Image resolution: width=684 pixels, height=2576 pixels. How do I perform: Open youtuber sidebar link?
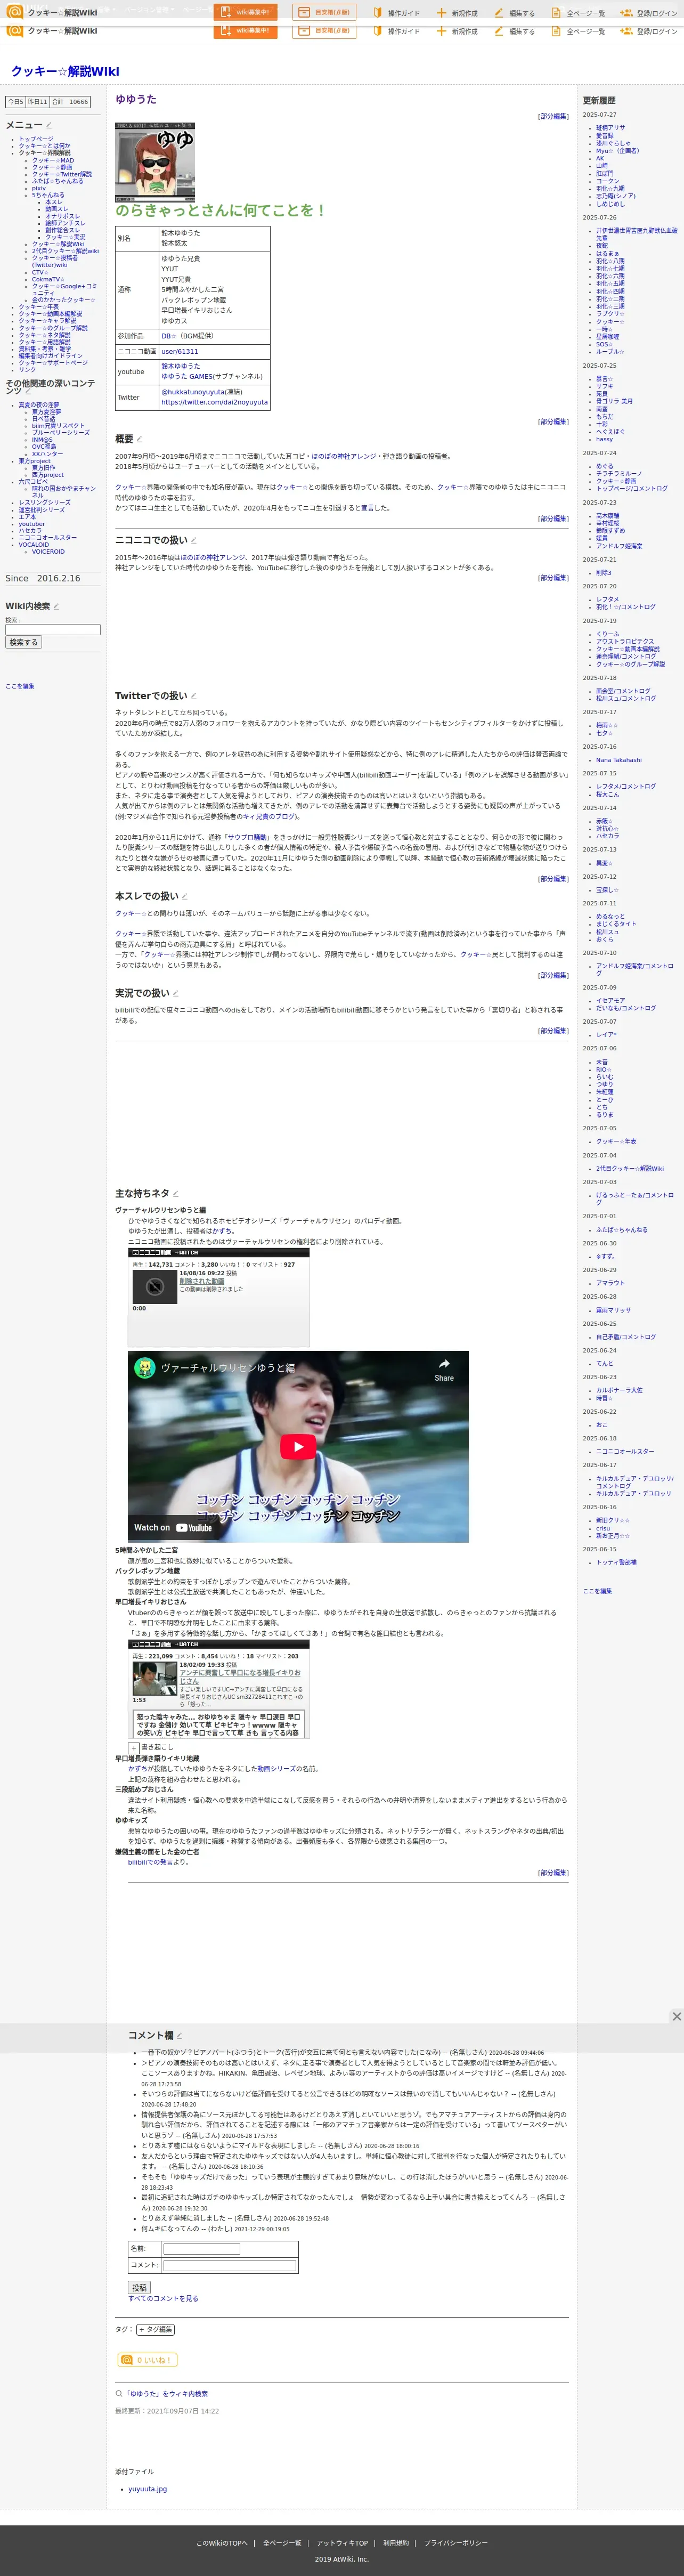(x=32, y=524)
